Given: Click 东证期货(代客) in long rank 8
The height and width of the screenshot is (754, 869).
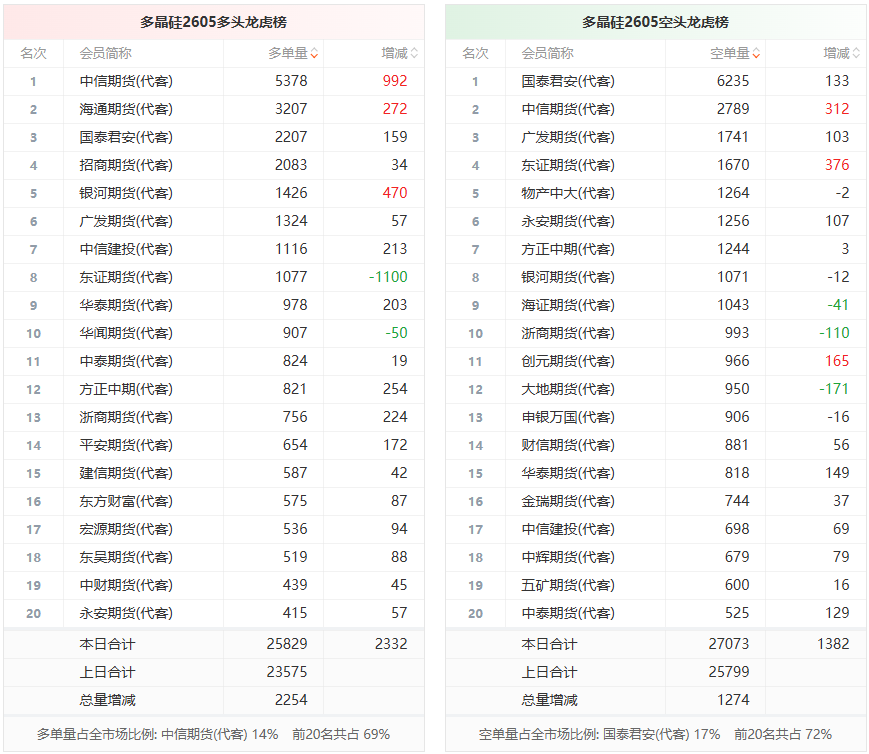Looking at the screenshot, I should tap(126, 277).
